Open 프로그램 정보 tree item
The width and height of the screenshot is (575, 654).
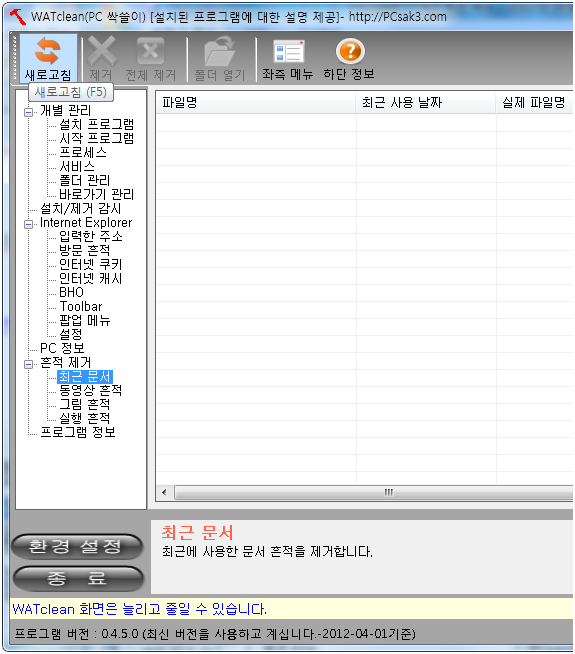click(x=78, y=432)
